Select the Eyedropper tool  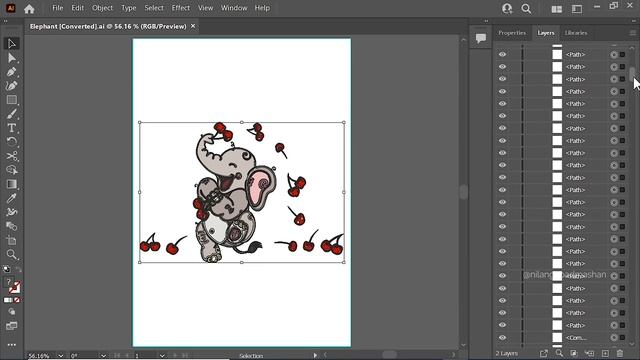point(12,198)
